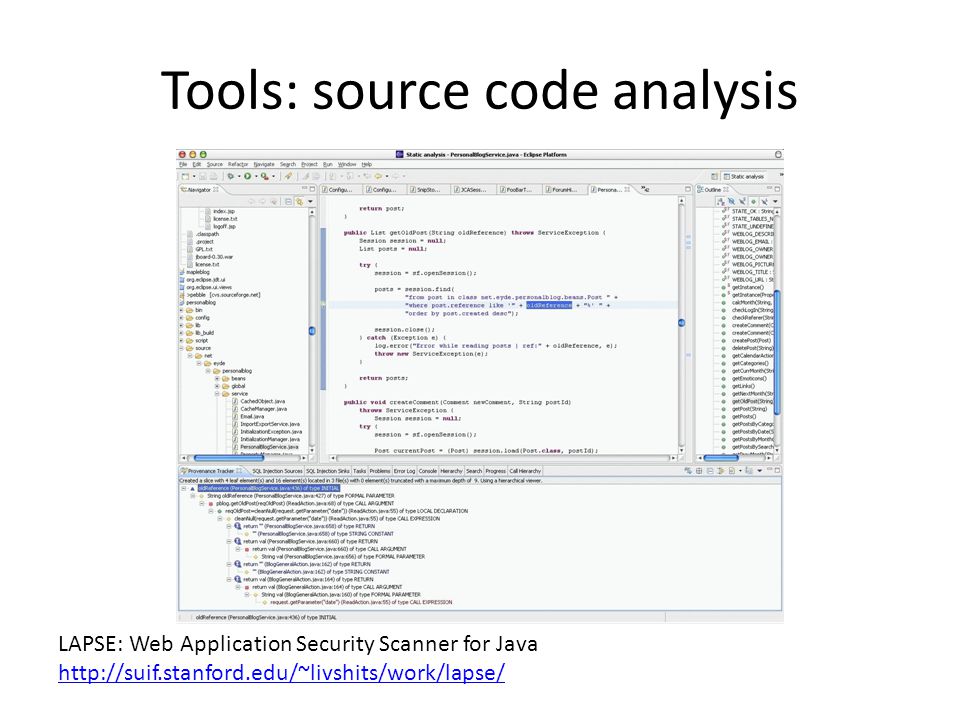
Task: Click icon beside return val PersonalBlogService.java:660 RETURN
Action: (238, 541)
